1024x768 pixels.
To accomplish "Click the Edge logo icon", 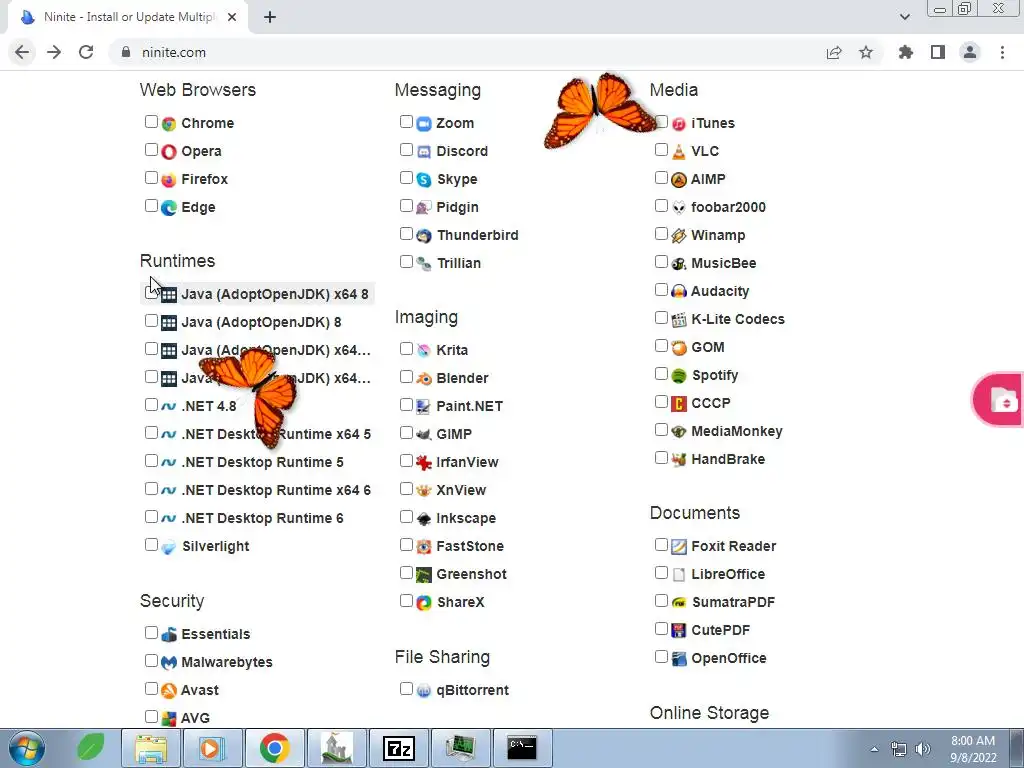I will 168,208.
